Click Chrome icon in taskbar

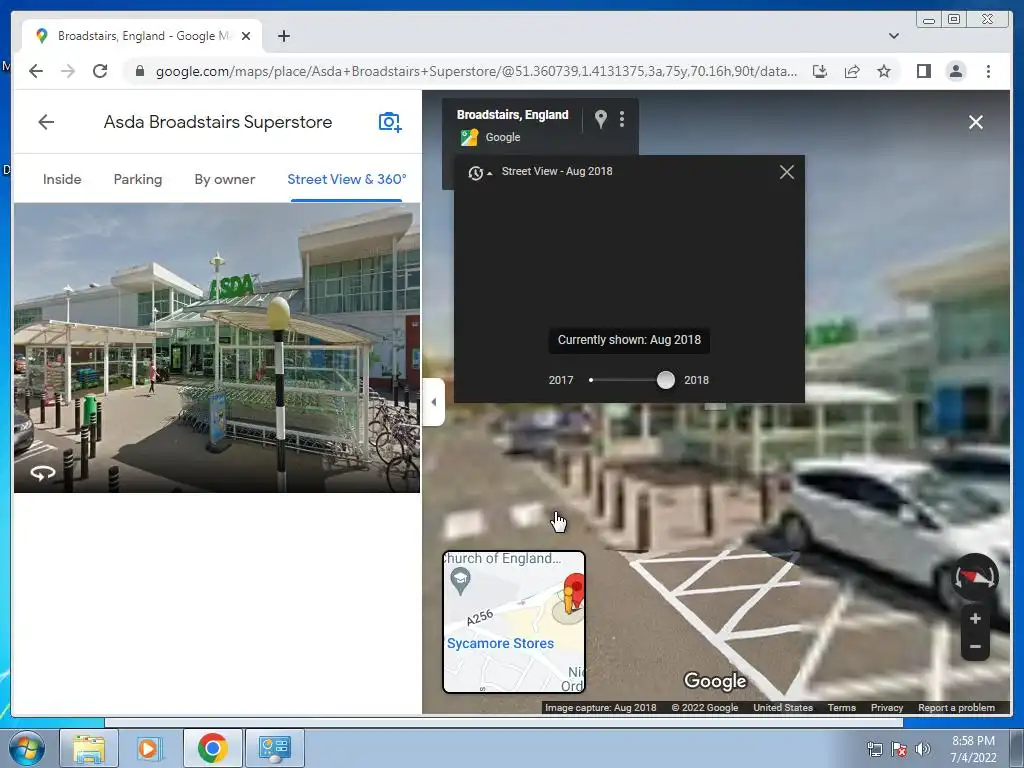[212, 748]
